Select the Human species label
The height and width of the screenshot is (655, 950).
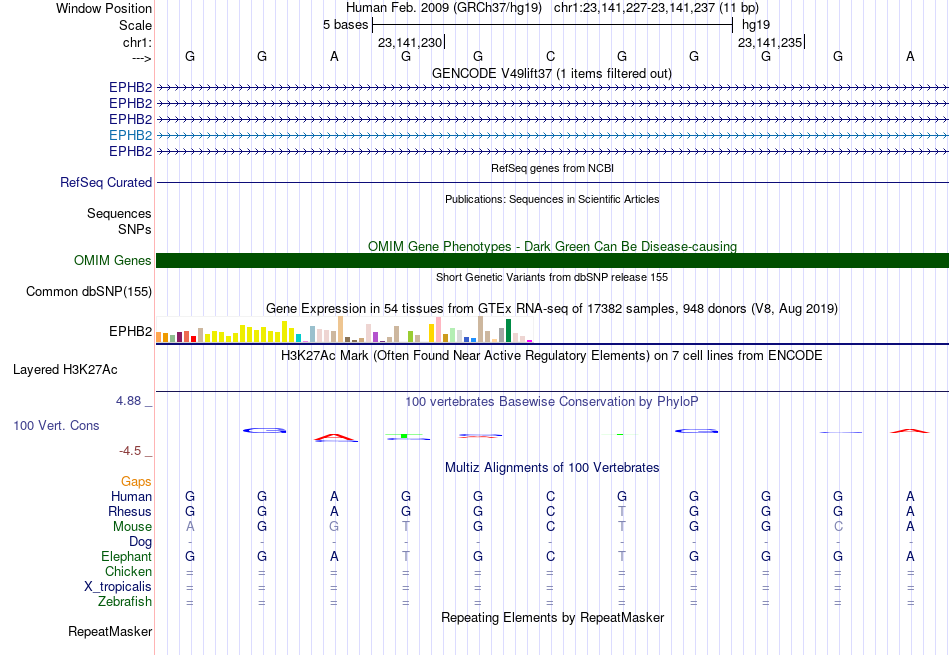point(131,496)
